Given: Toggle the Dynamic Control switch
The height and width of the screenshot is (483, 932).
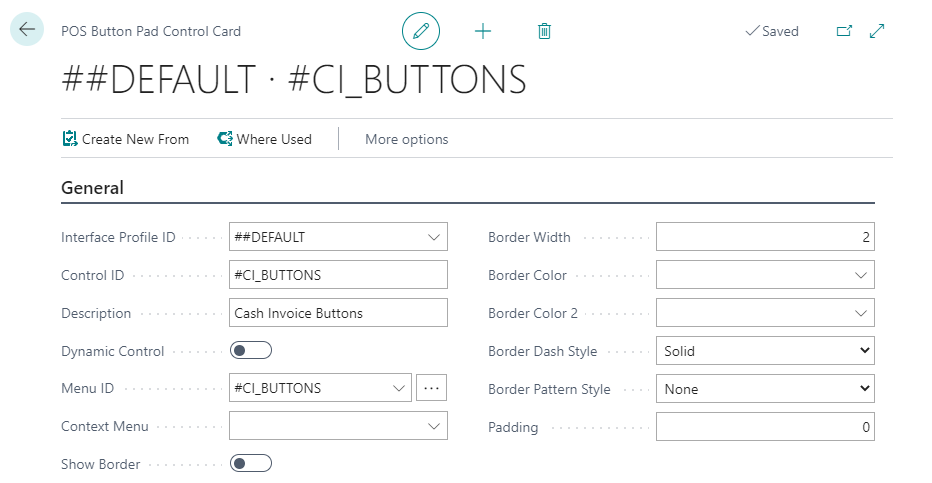Looking at the screenshot, I should [251, 351].
